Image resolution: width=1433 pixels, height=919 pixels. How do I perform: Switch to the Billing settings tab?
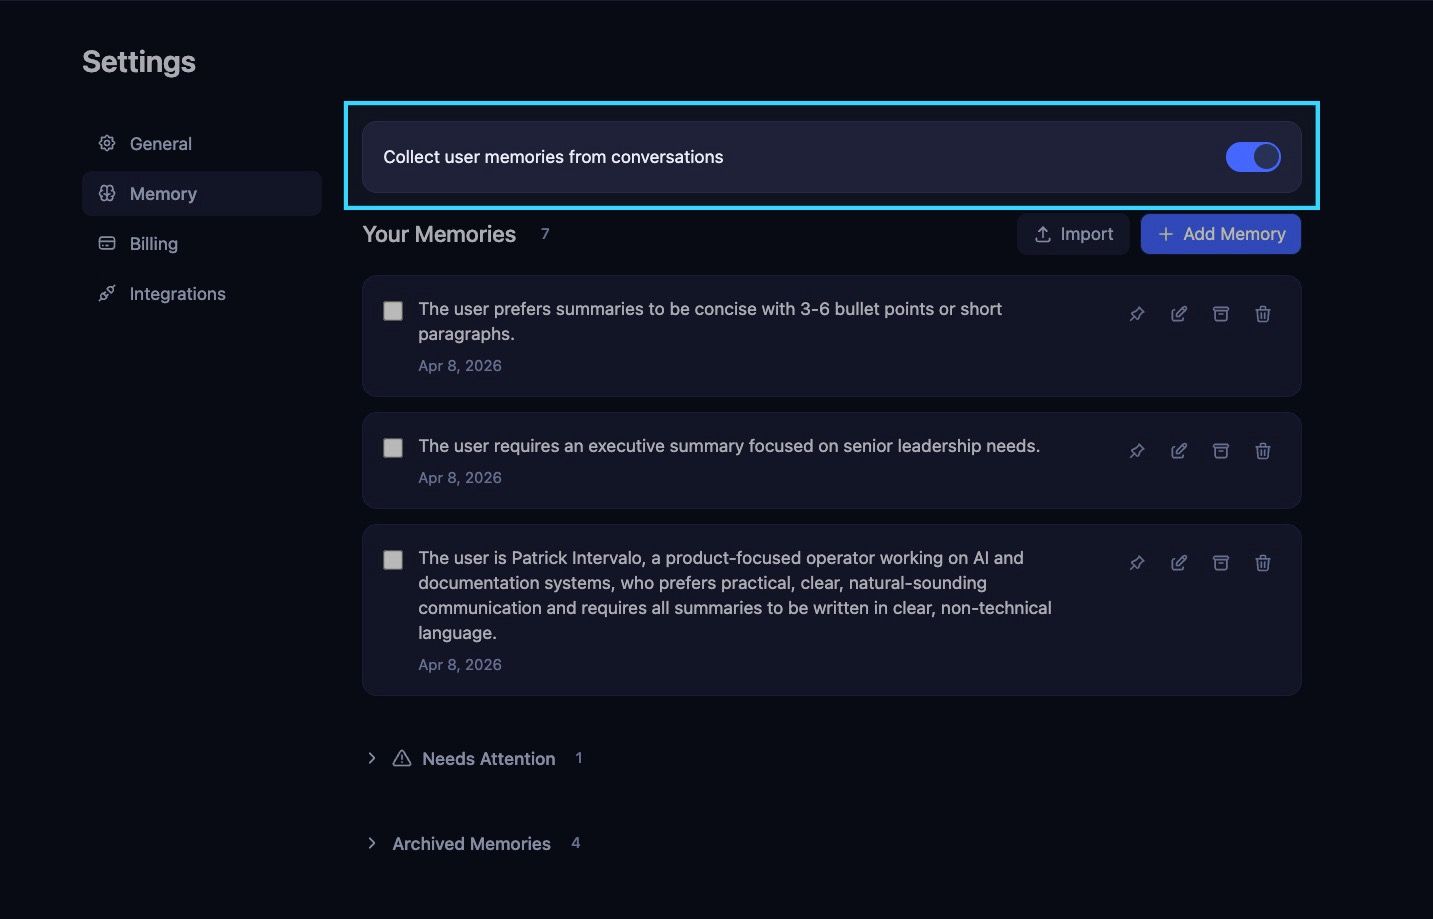[201, 244]
